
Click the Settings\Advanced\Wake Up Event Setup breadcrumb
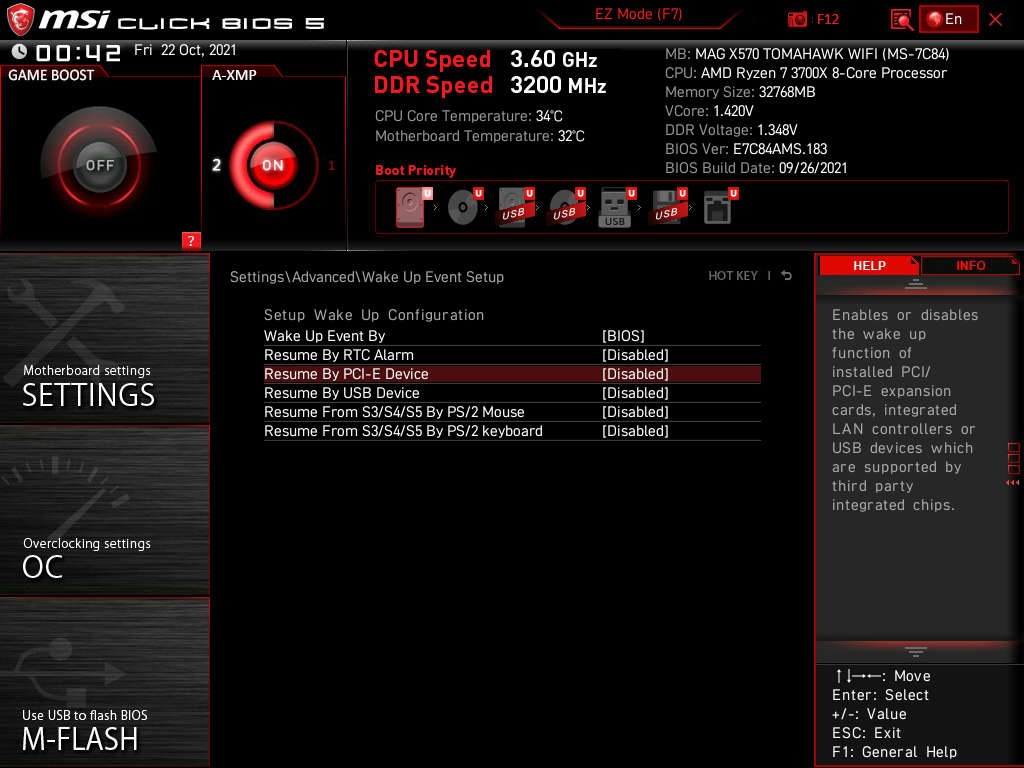366,277
